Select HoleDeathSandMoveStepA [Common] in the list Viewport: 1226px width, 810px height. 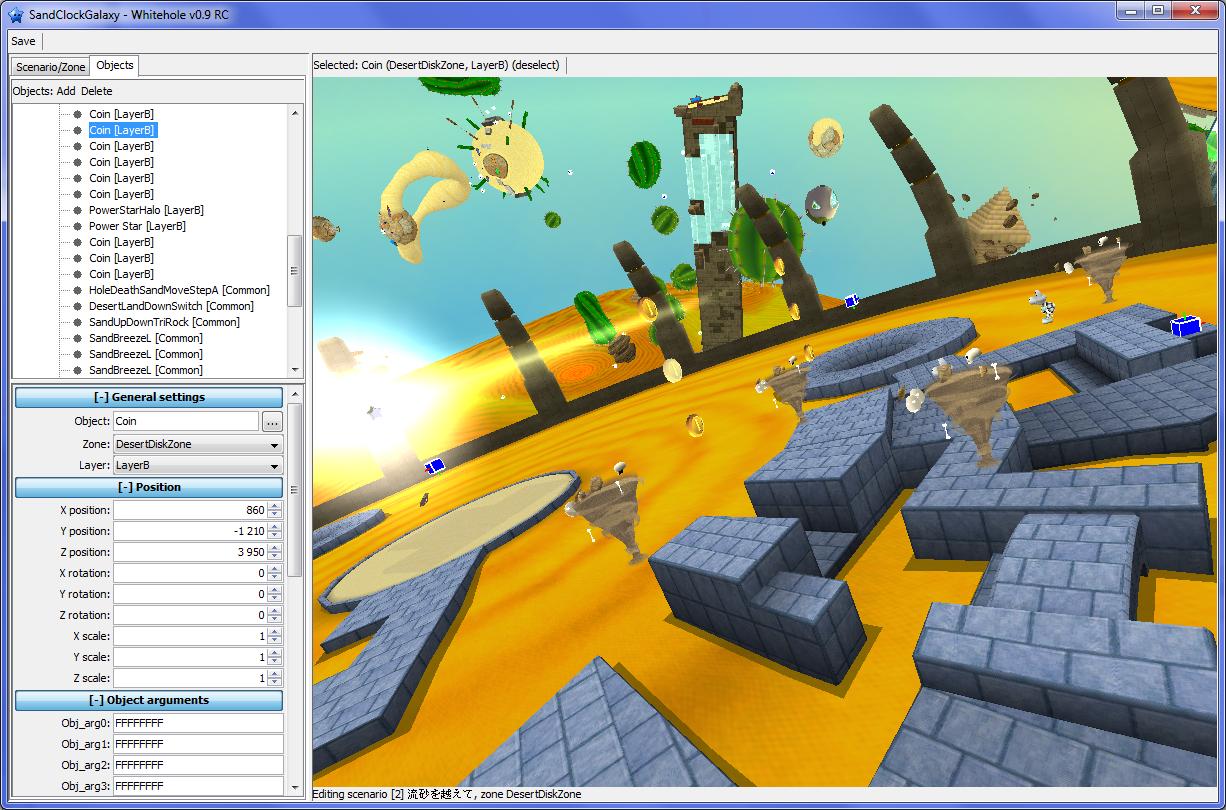point(179,290)
